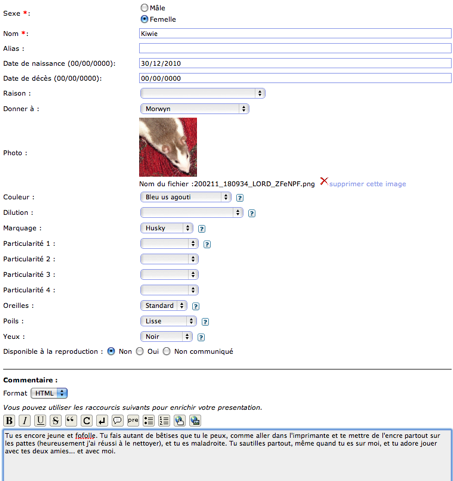Insert a line break with the return-arrow icon

[x=102, y=421]
